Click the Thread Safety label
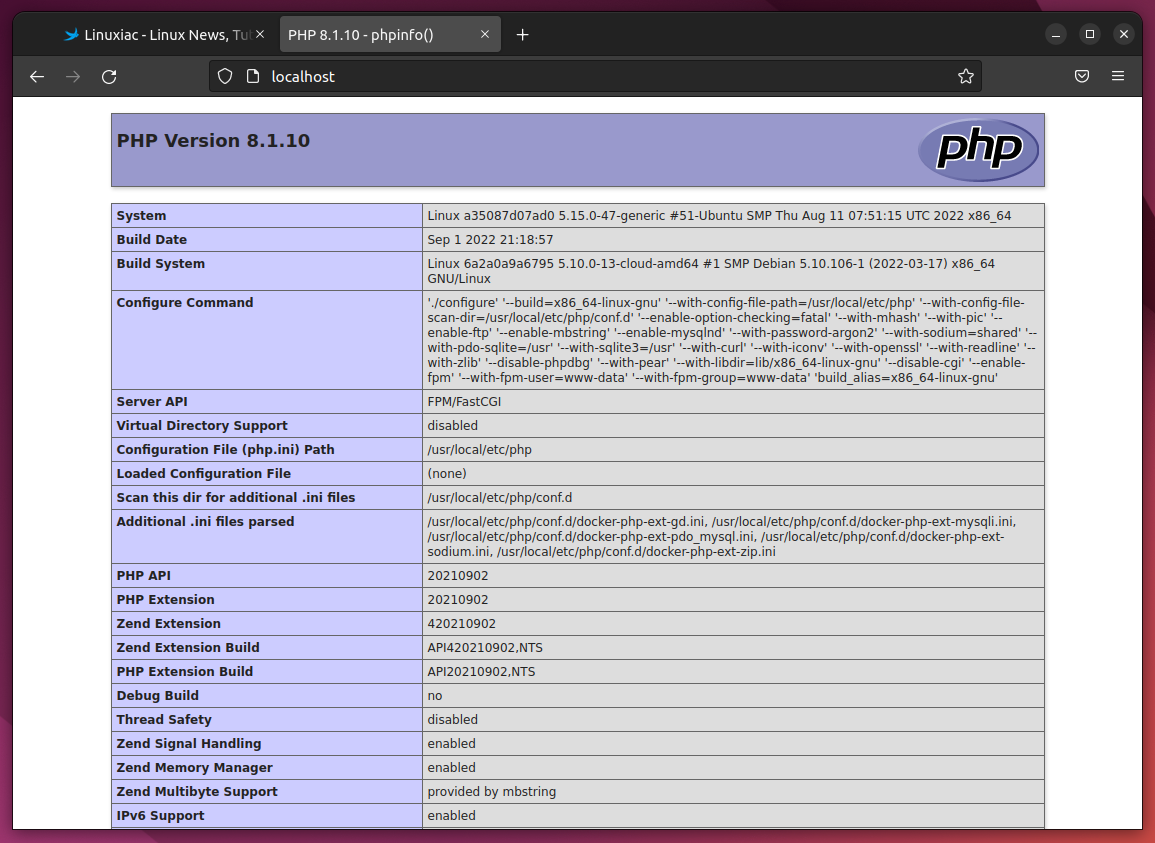The image size is (1155, 843). coord(164,720)
